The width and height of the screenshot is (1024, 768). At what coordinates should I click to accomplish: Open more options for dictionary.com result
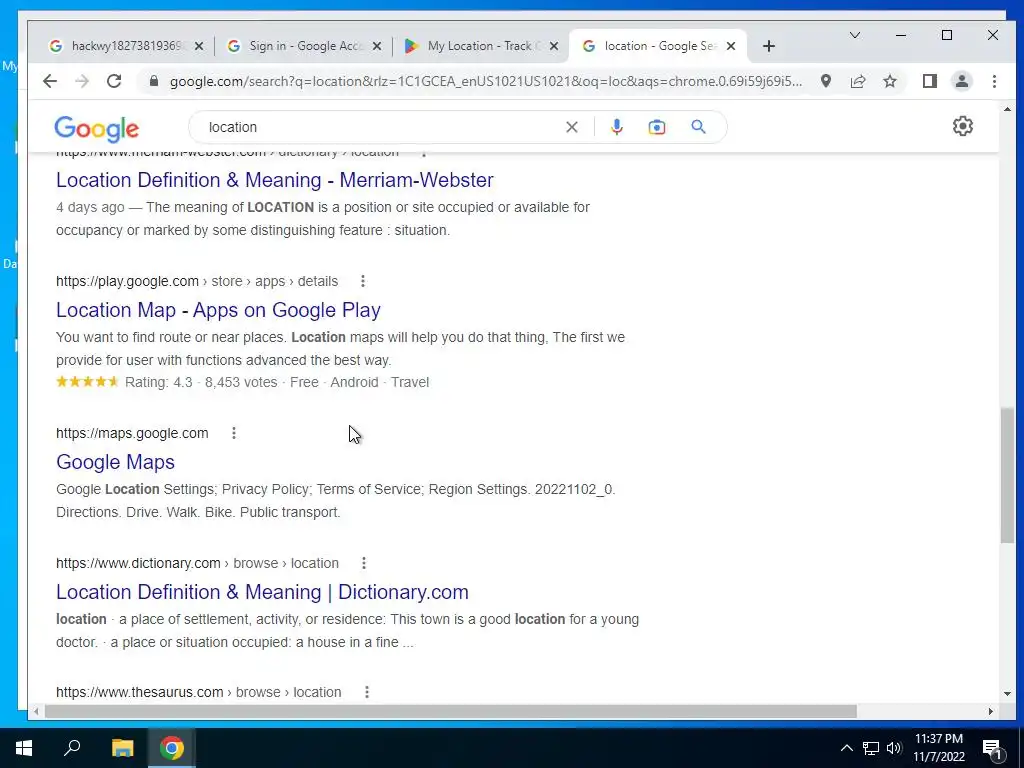tap(364, 563)
